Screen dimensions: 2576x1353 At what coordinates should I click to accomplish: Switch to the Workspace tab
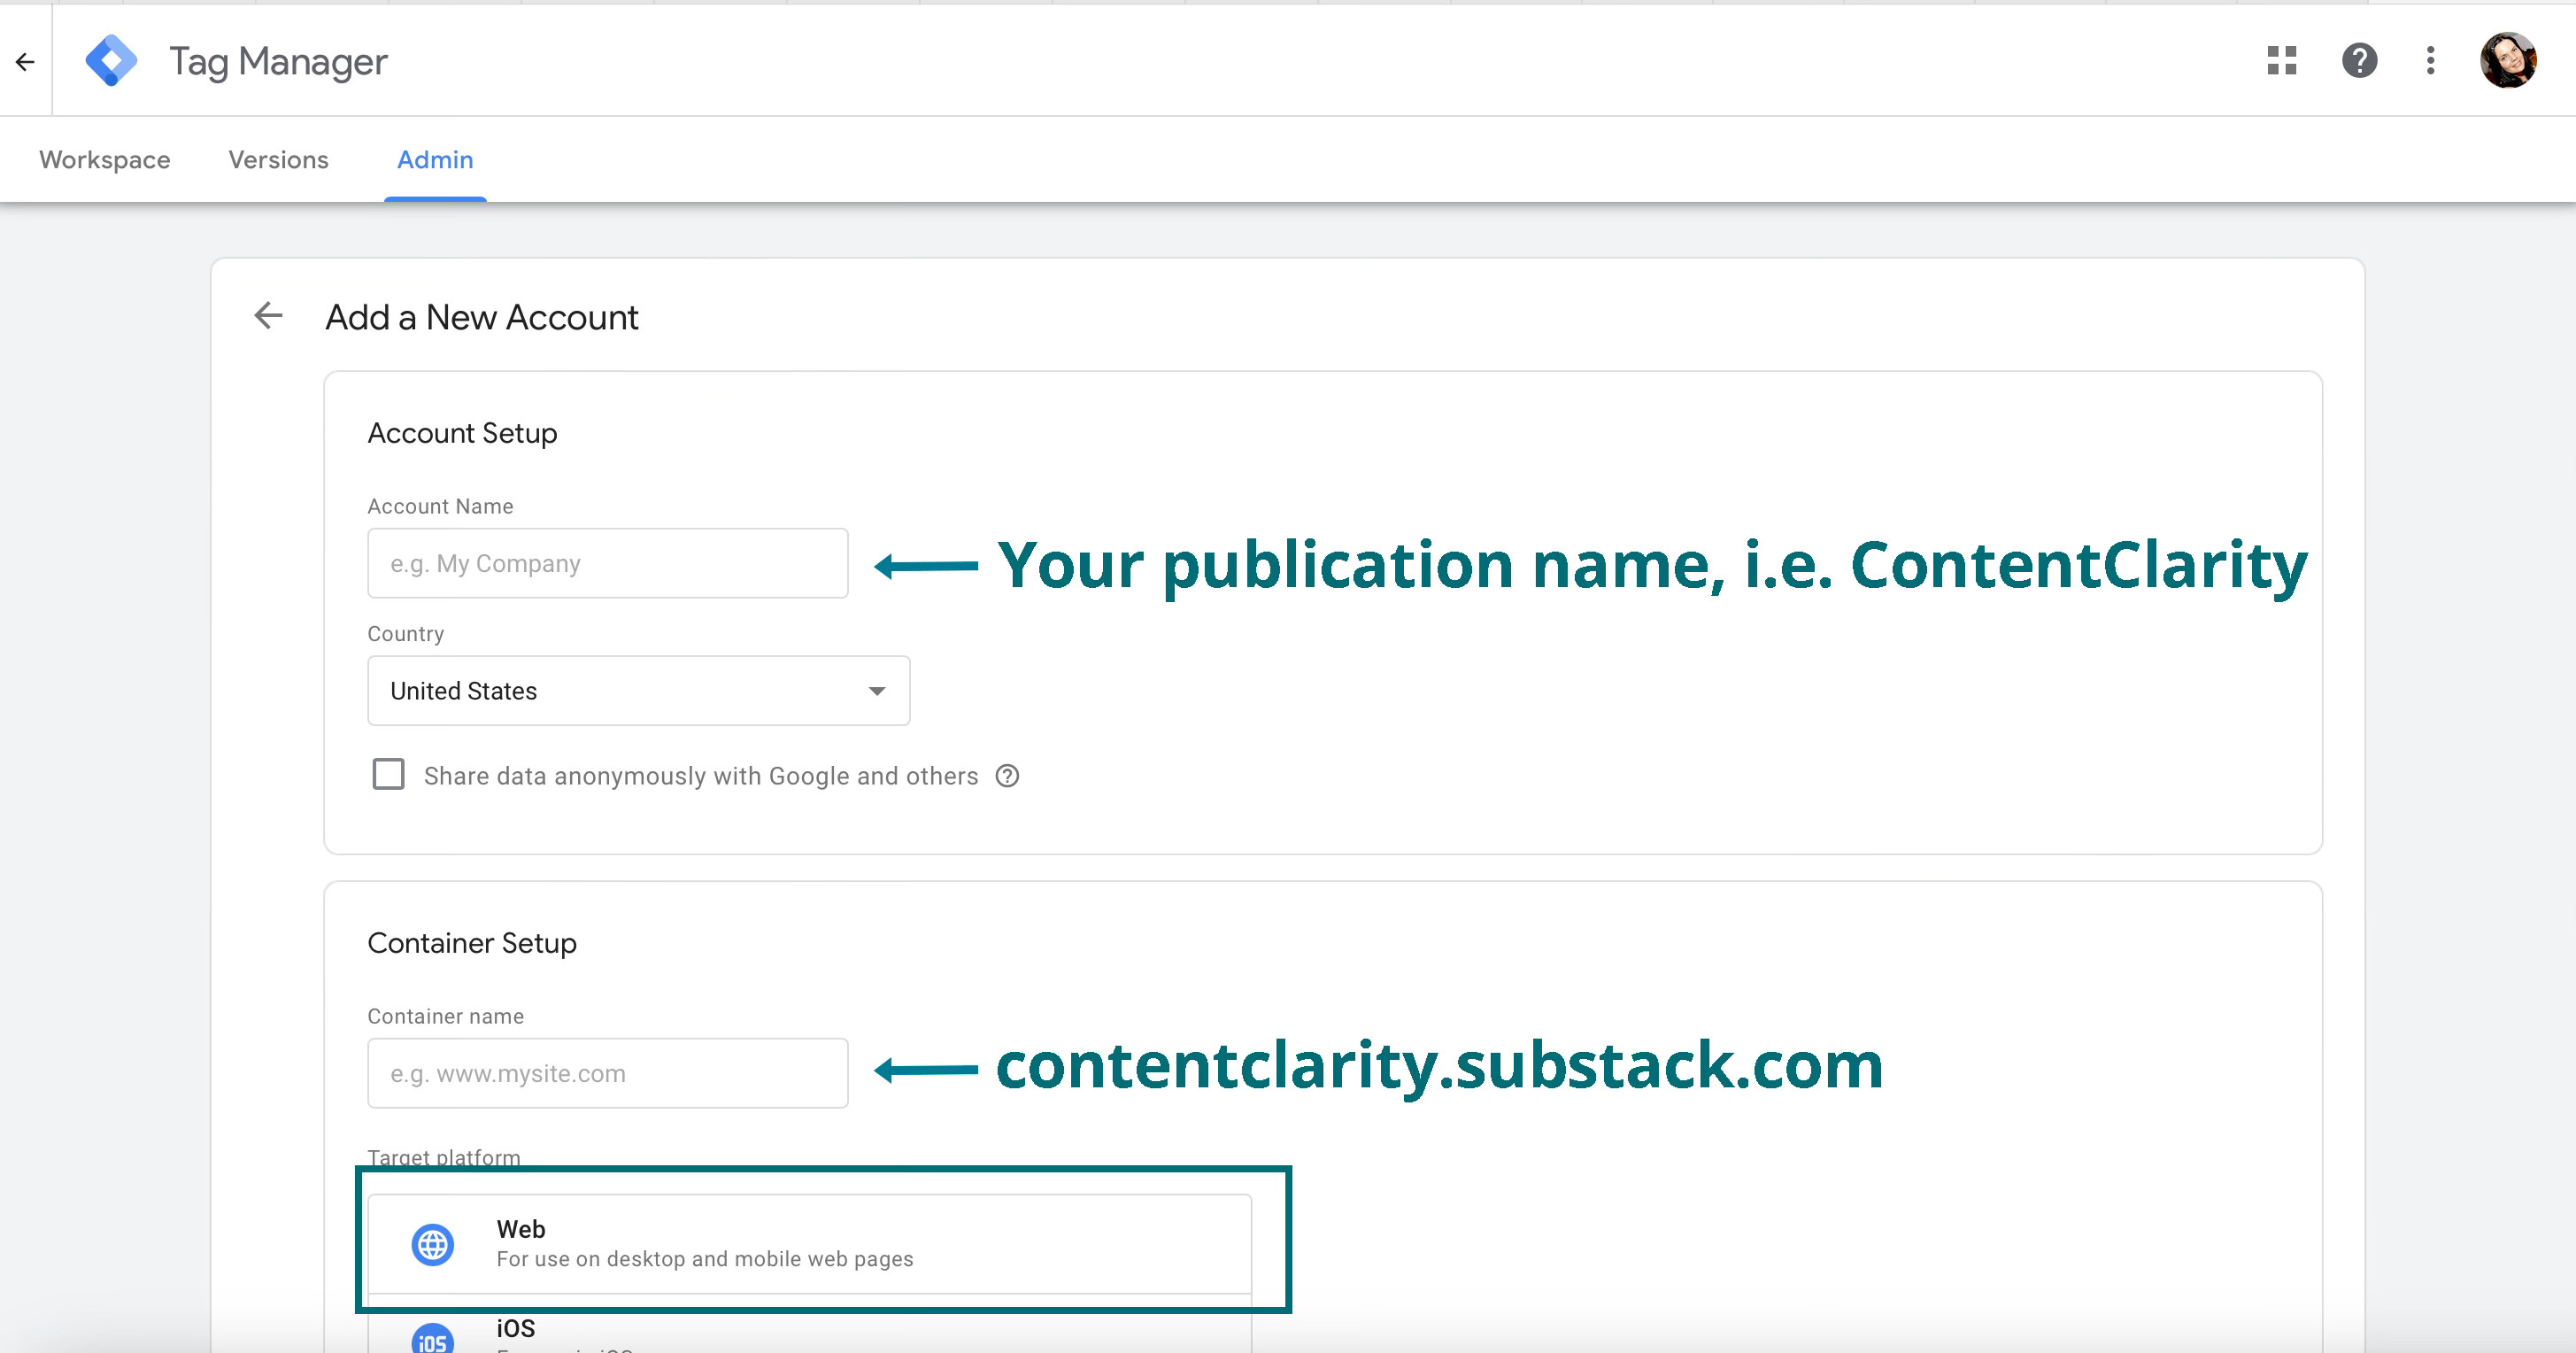click(104, 160)
